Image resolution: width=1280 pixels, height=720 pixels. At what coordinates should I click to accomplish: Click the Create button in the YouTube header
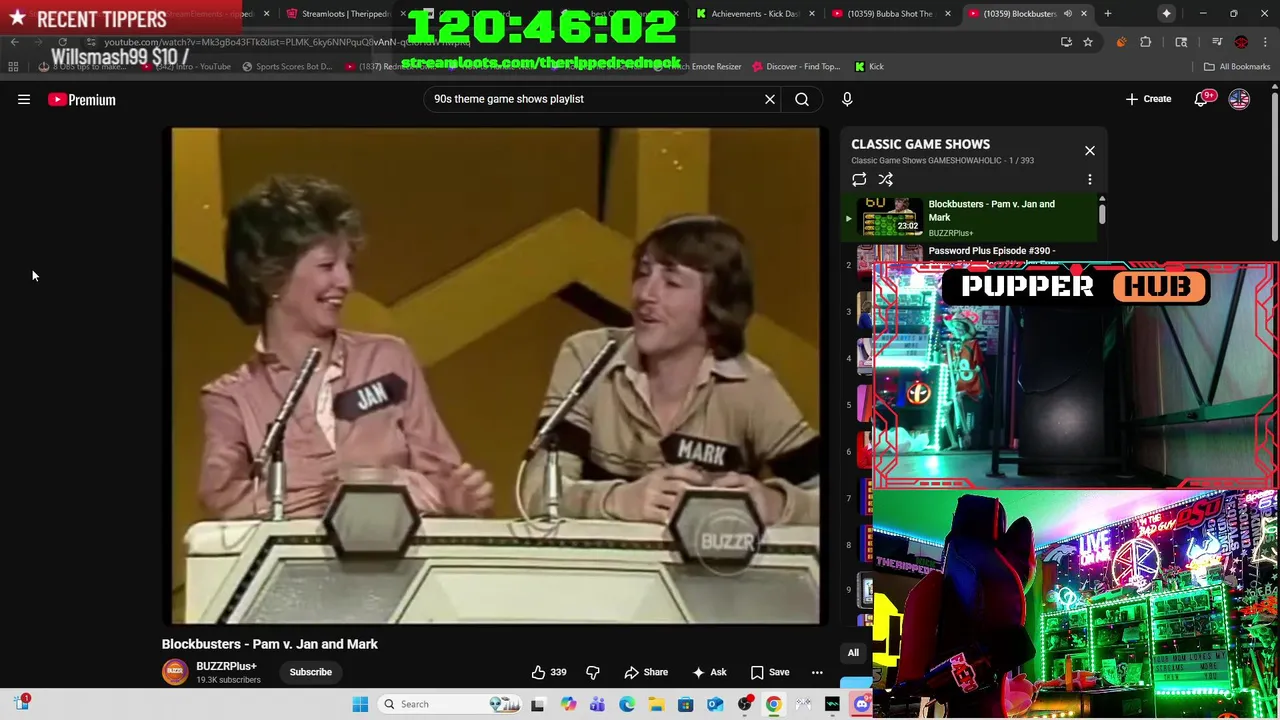point(1148,99)
